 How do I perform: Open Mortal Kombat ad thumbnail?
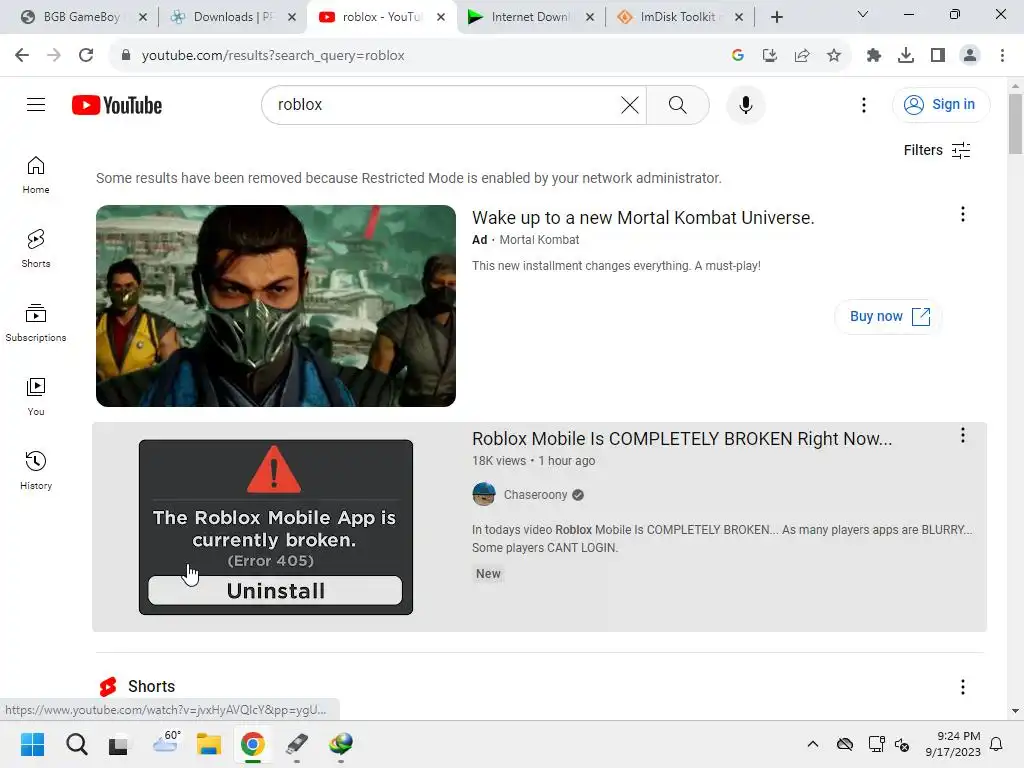276,306
